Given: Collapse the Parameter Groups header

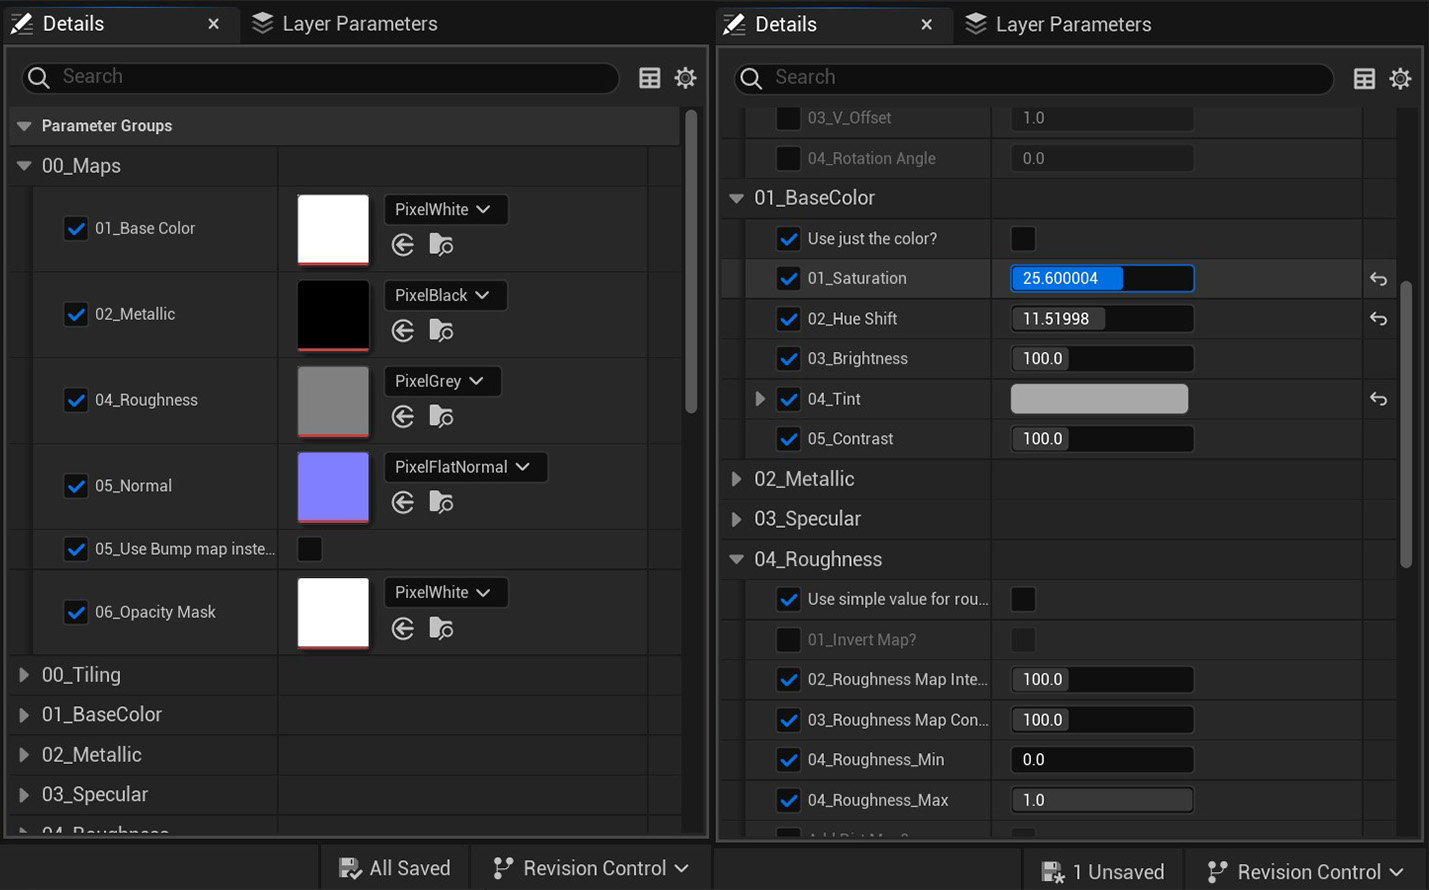Looking at the screenshot, I should tap(24, 126).
